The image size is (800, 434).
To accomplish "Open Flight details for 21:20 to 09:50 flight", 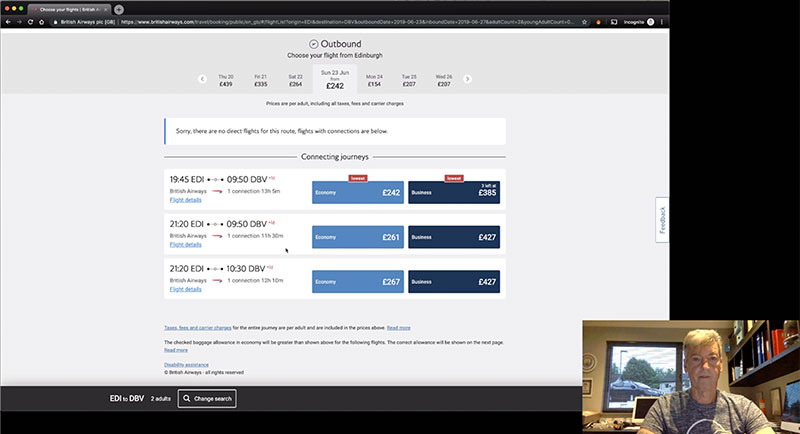I will pos(185,245).
